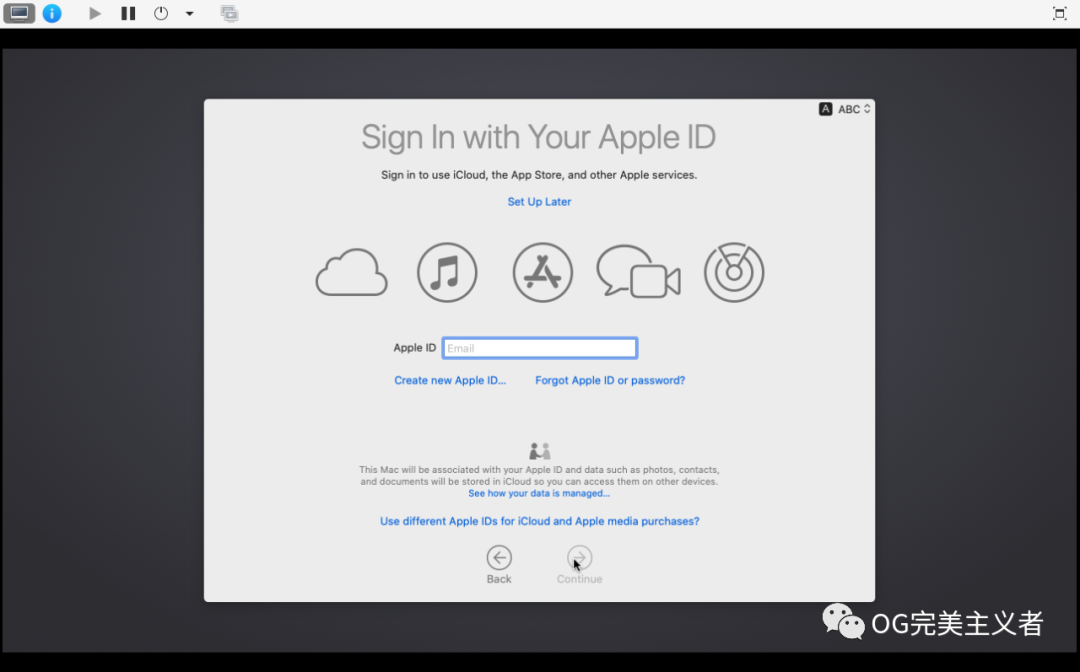1080x672 pixels.
Task: Open the ABC input source menu
Action: point(854,109)
